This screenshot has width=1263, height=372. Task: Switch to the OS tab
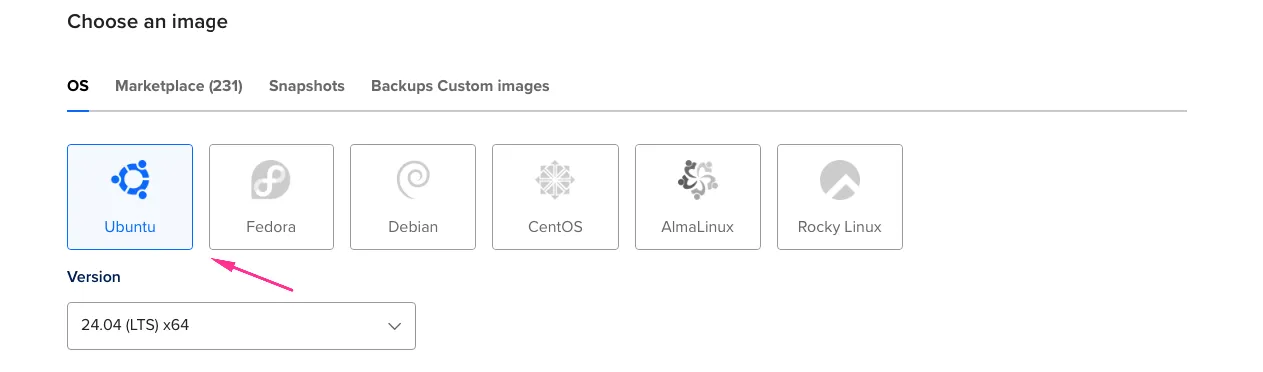coord(78,86)
